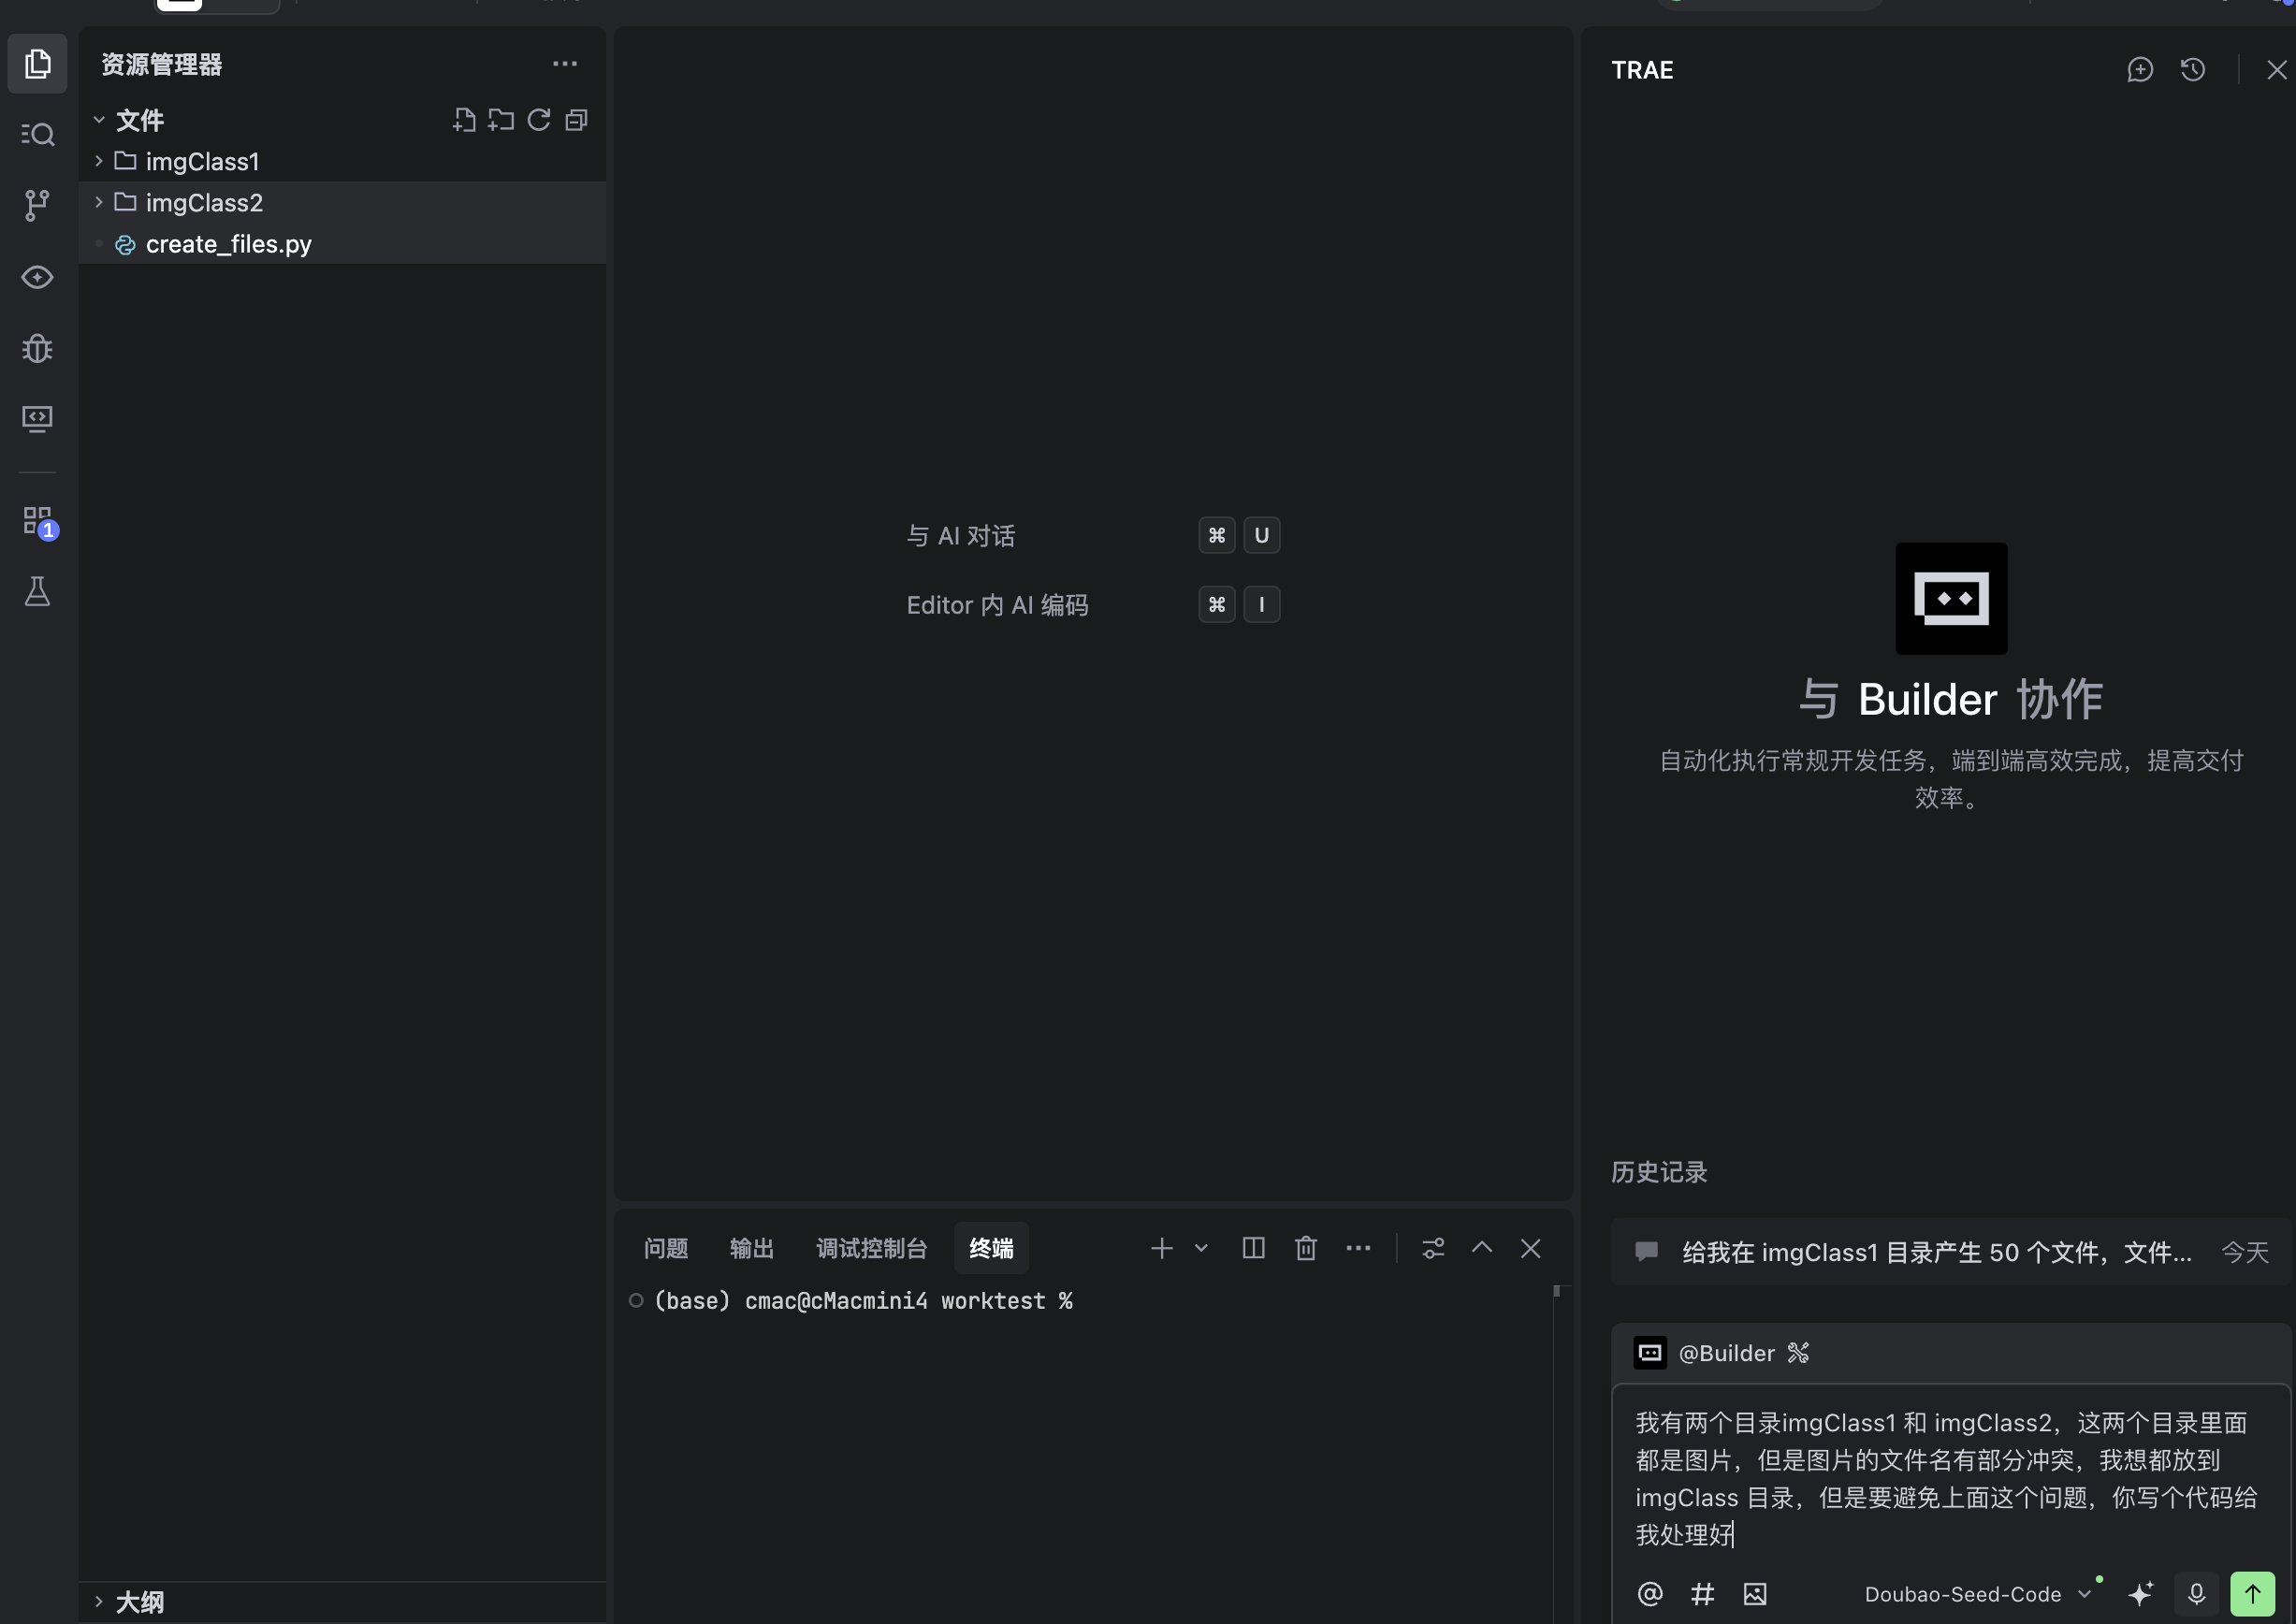Open chat history clock icon
Screen dimensions: 2296x1624
(2193, 70)
